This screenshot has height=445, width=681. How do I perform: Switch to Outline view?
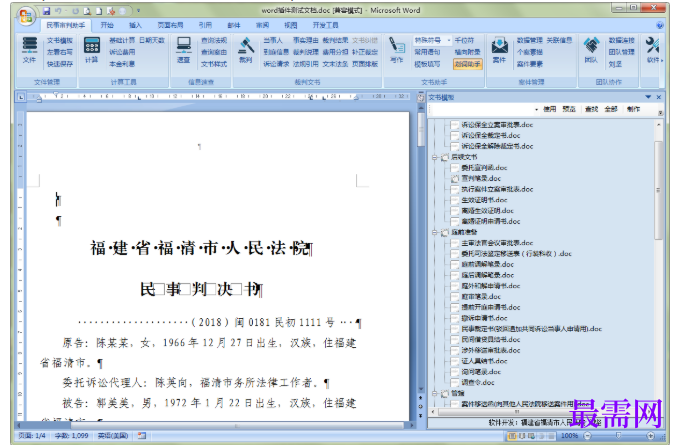coord(541,435)
